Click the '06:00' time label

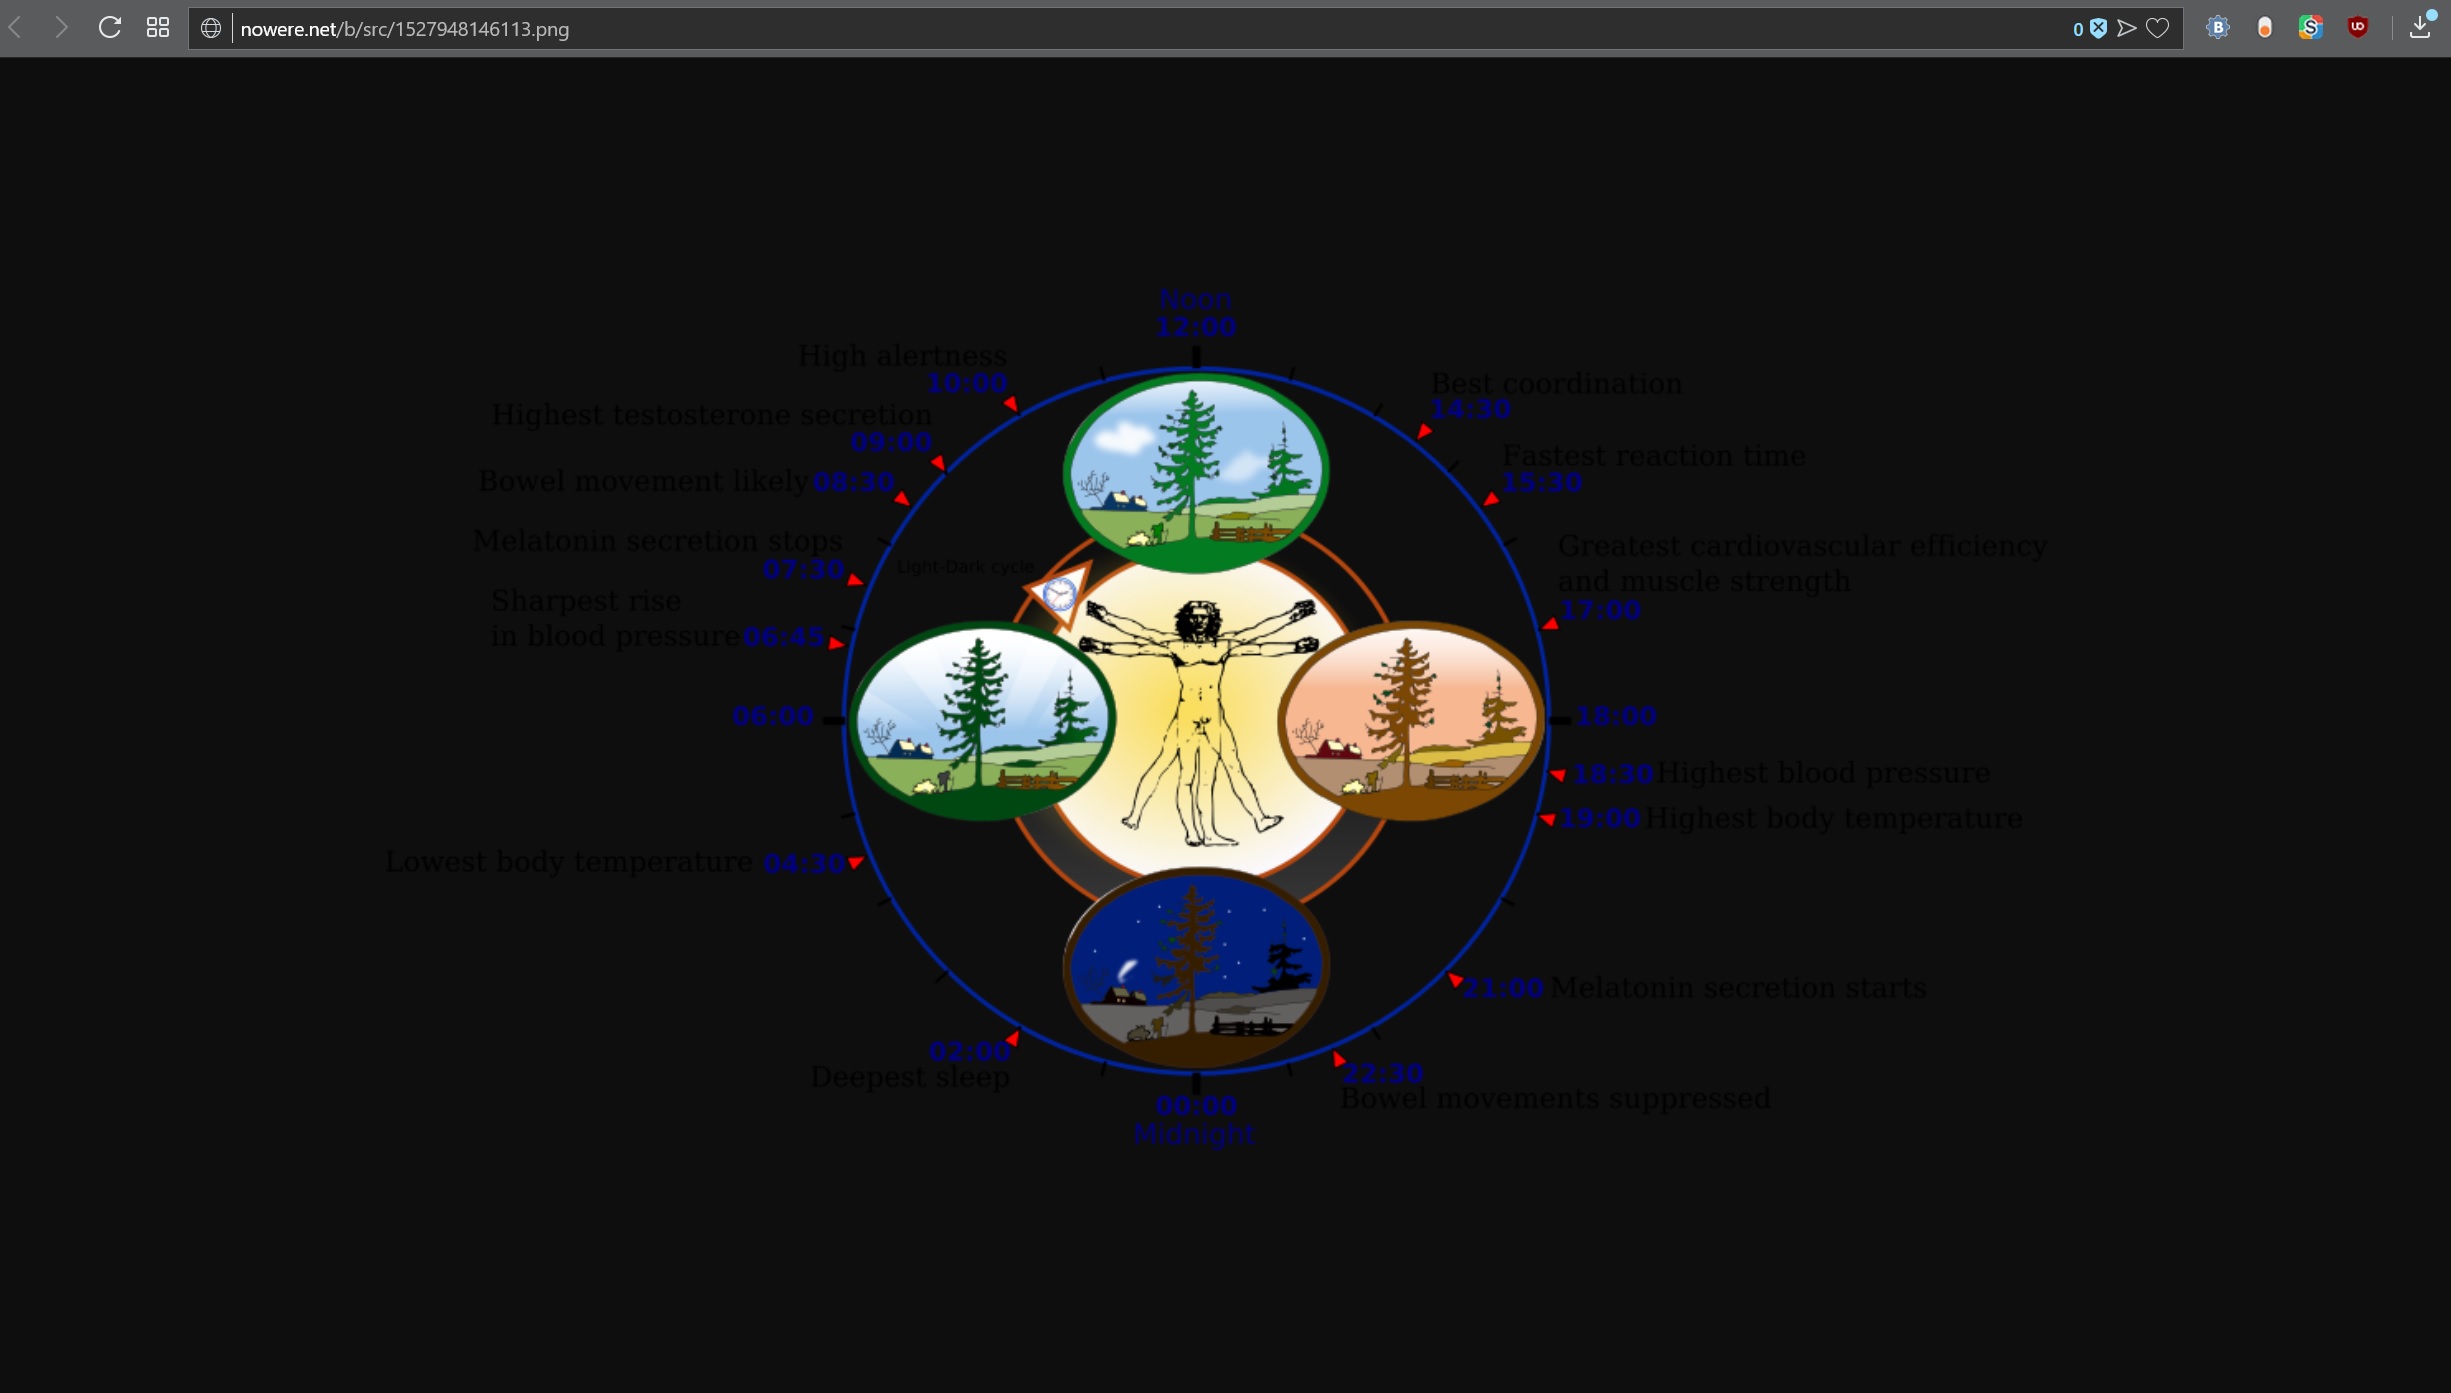(x=773, y=716)
